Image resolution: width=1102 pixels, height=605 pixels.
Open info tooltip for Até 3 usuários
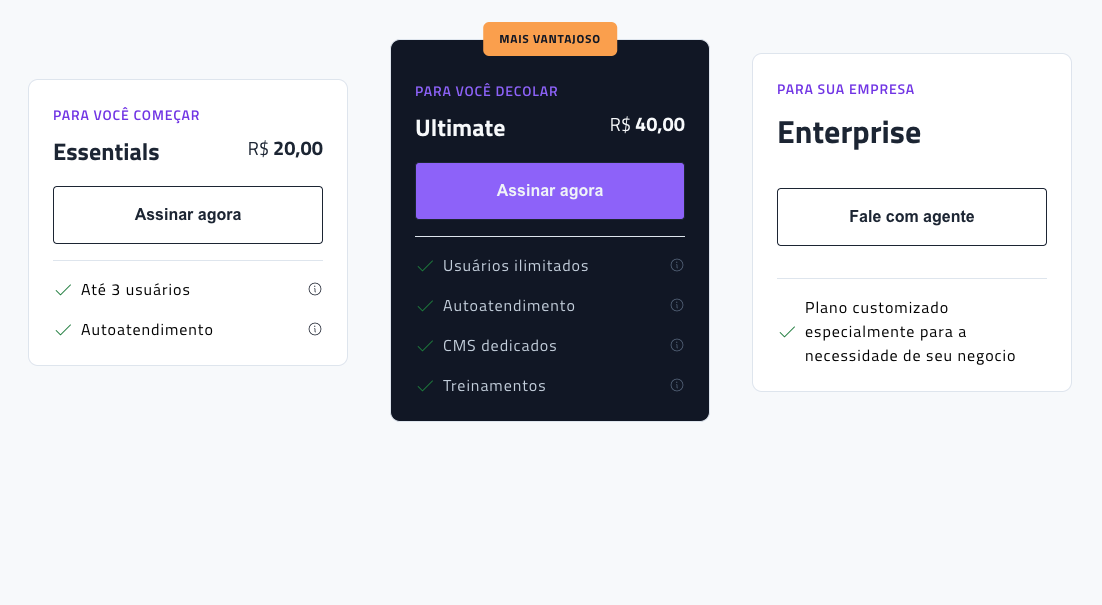coord(314,289)
